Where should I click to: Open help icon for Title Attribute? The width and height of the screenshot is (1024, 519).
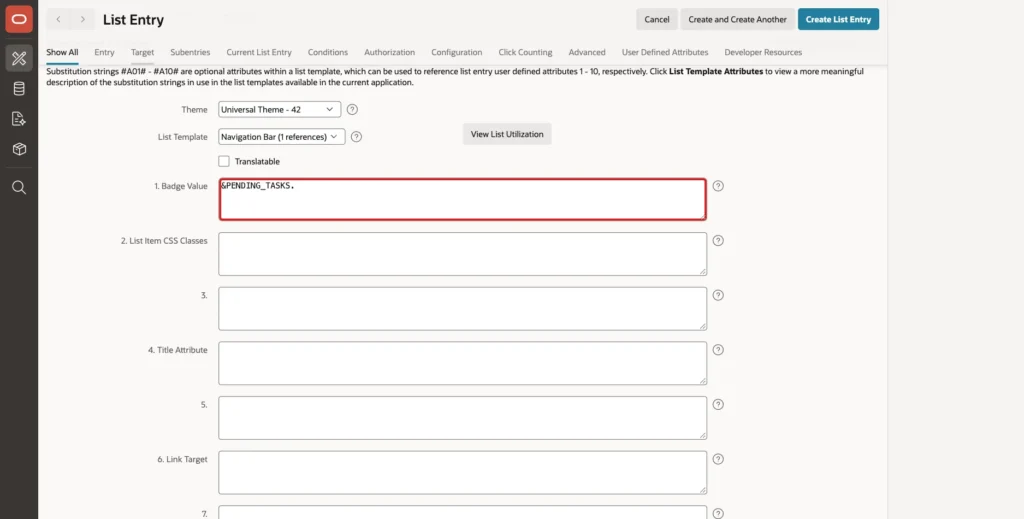click(x=718, y=350)
